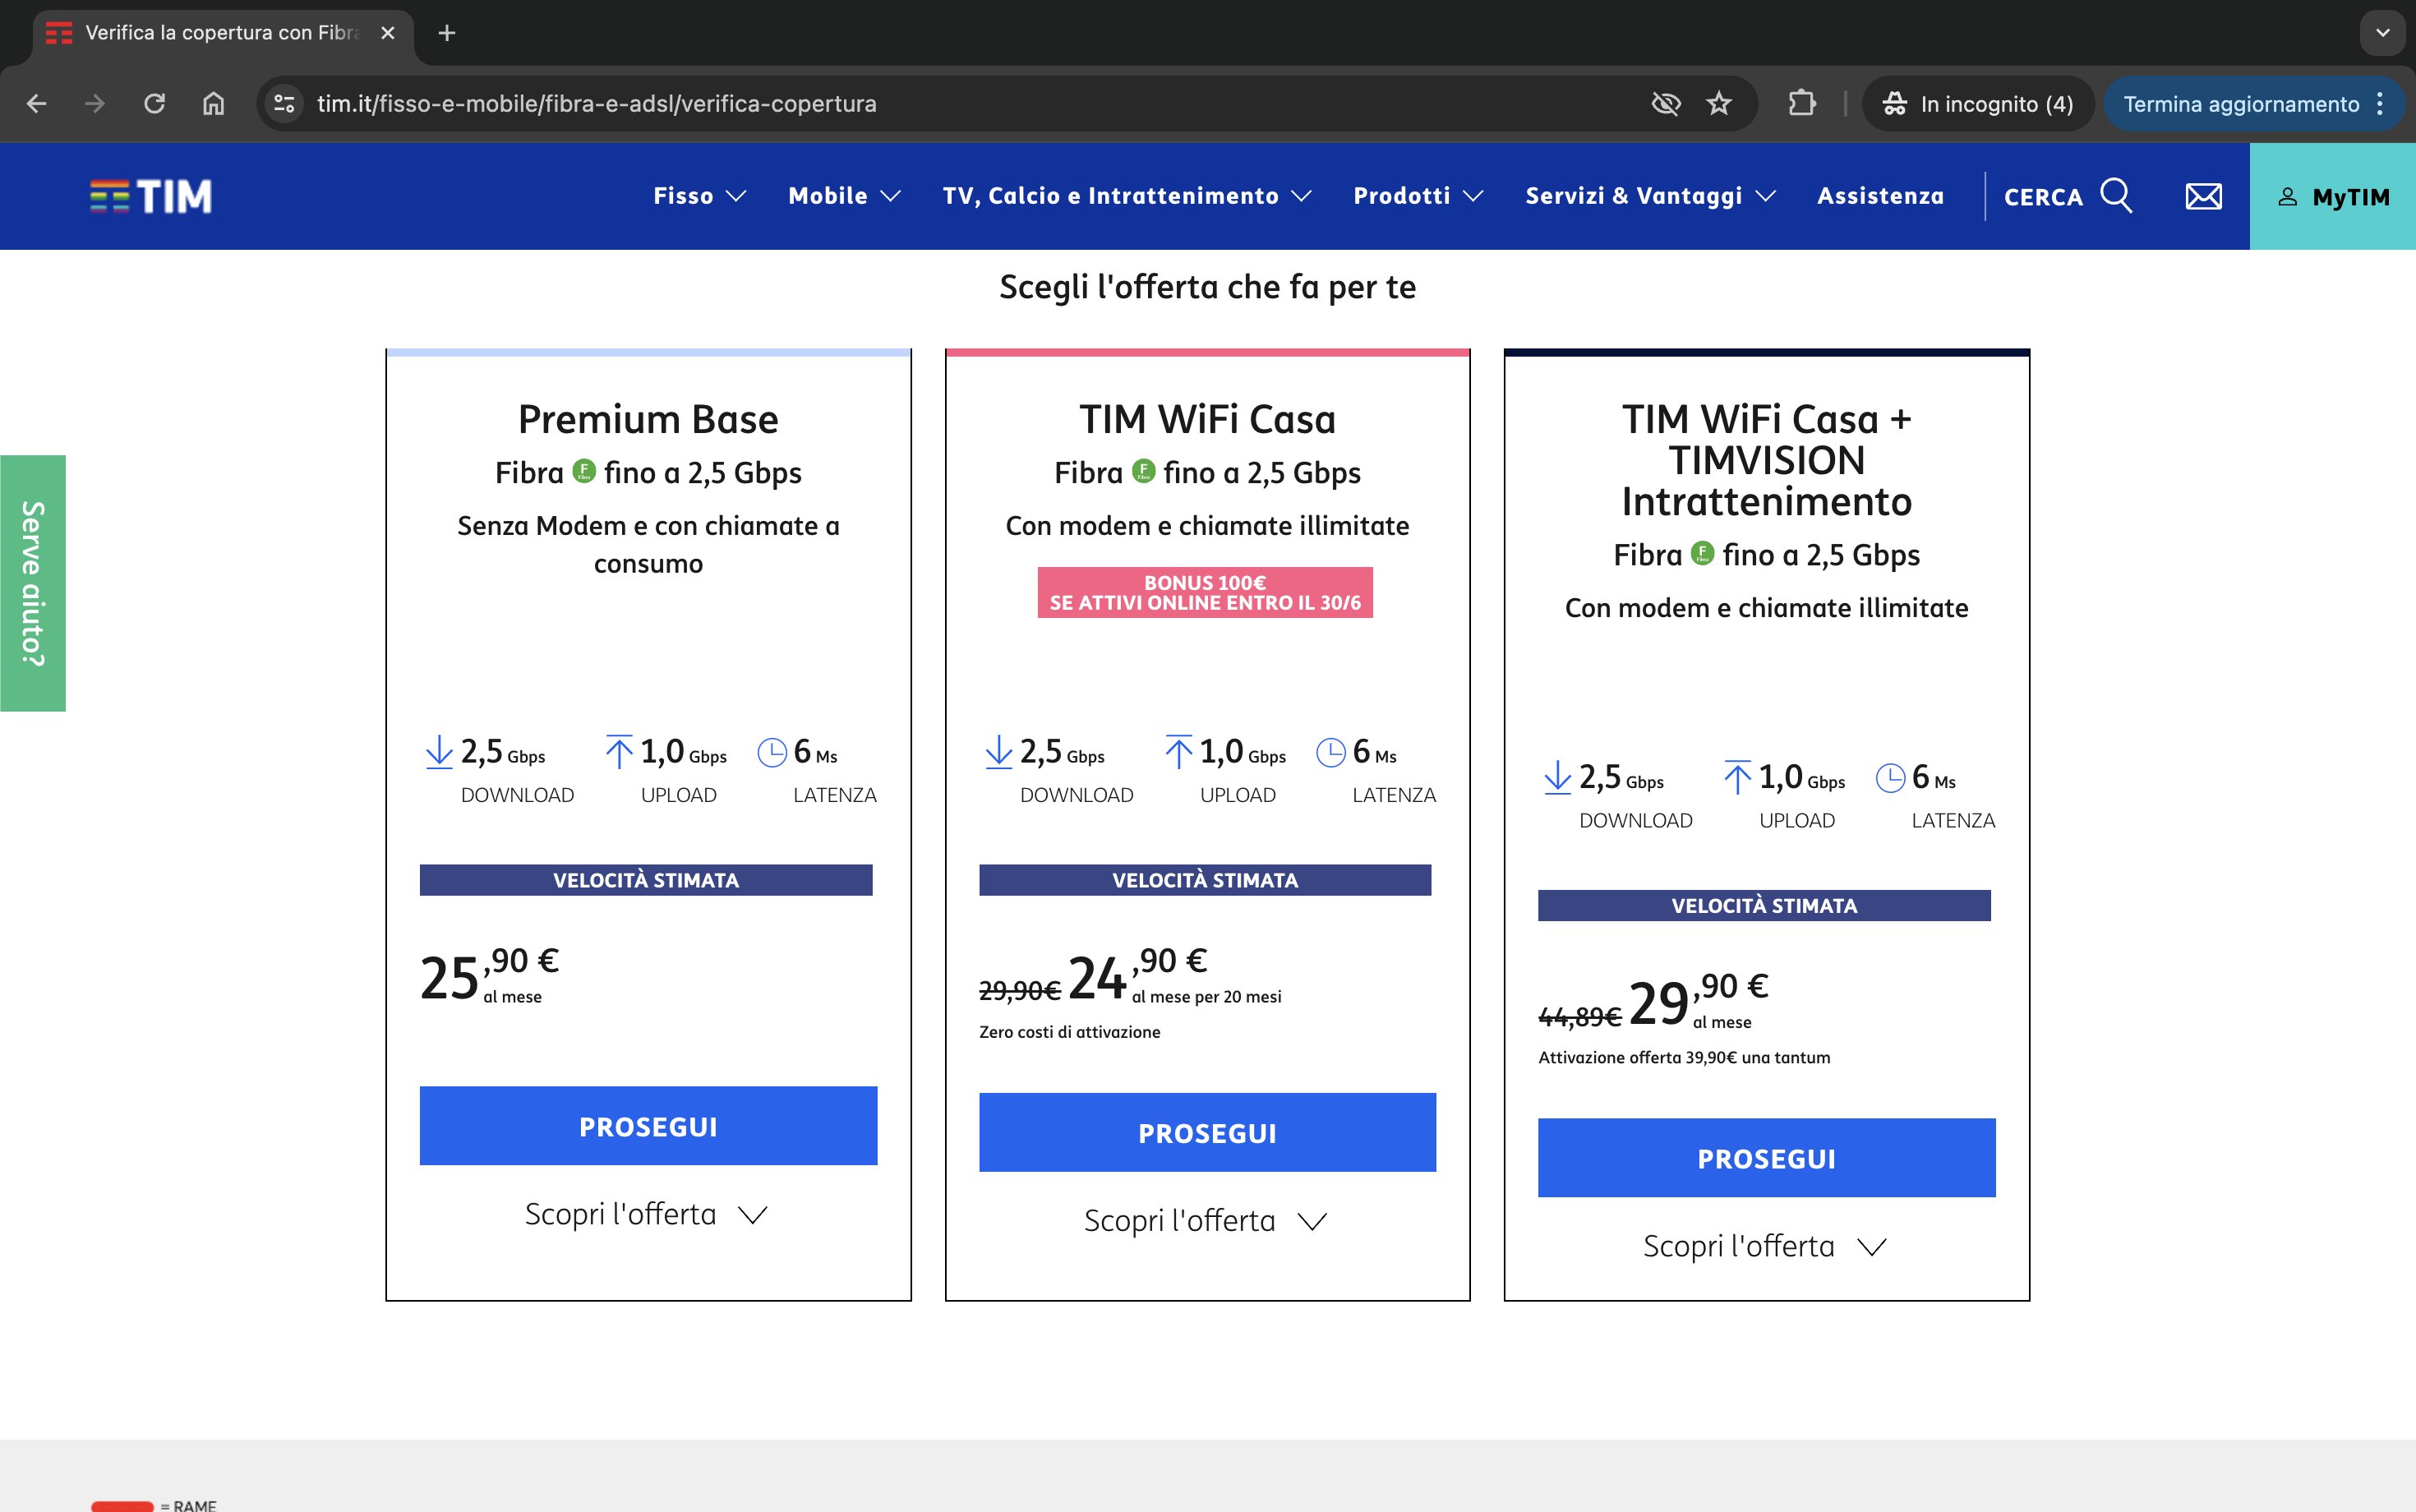This screenshot has width=2416, height=1512.
Task: Expand Scopri l'offerta under Premium Base
Action: 646,1214
